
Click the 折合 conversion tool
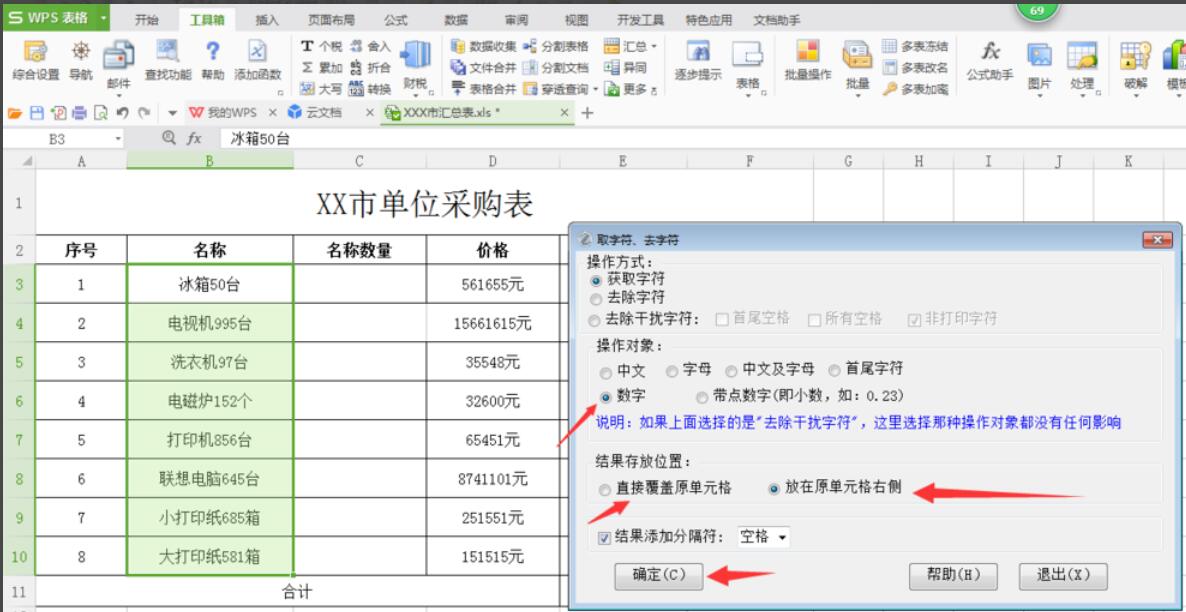[x=370, y=68]
